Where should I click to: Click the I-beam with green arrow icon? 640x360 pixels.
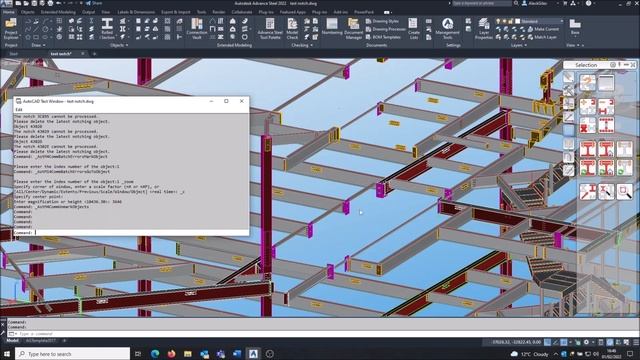point(587,167)
